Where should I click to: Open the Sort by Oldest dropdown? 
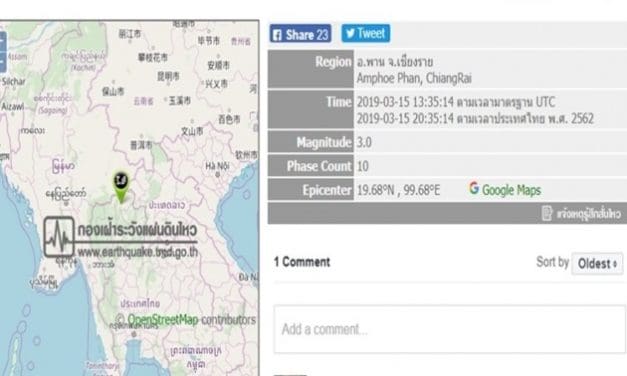click(x=597, y=264)
